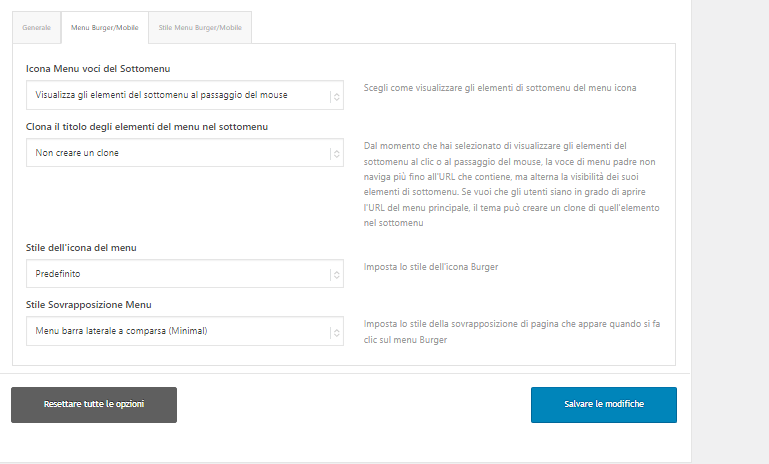Select the Menu Burger/Mobile tab
The height and width of the screenshot is (464, 769).
[104, 27]
